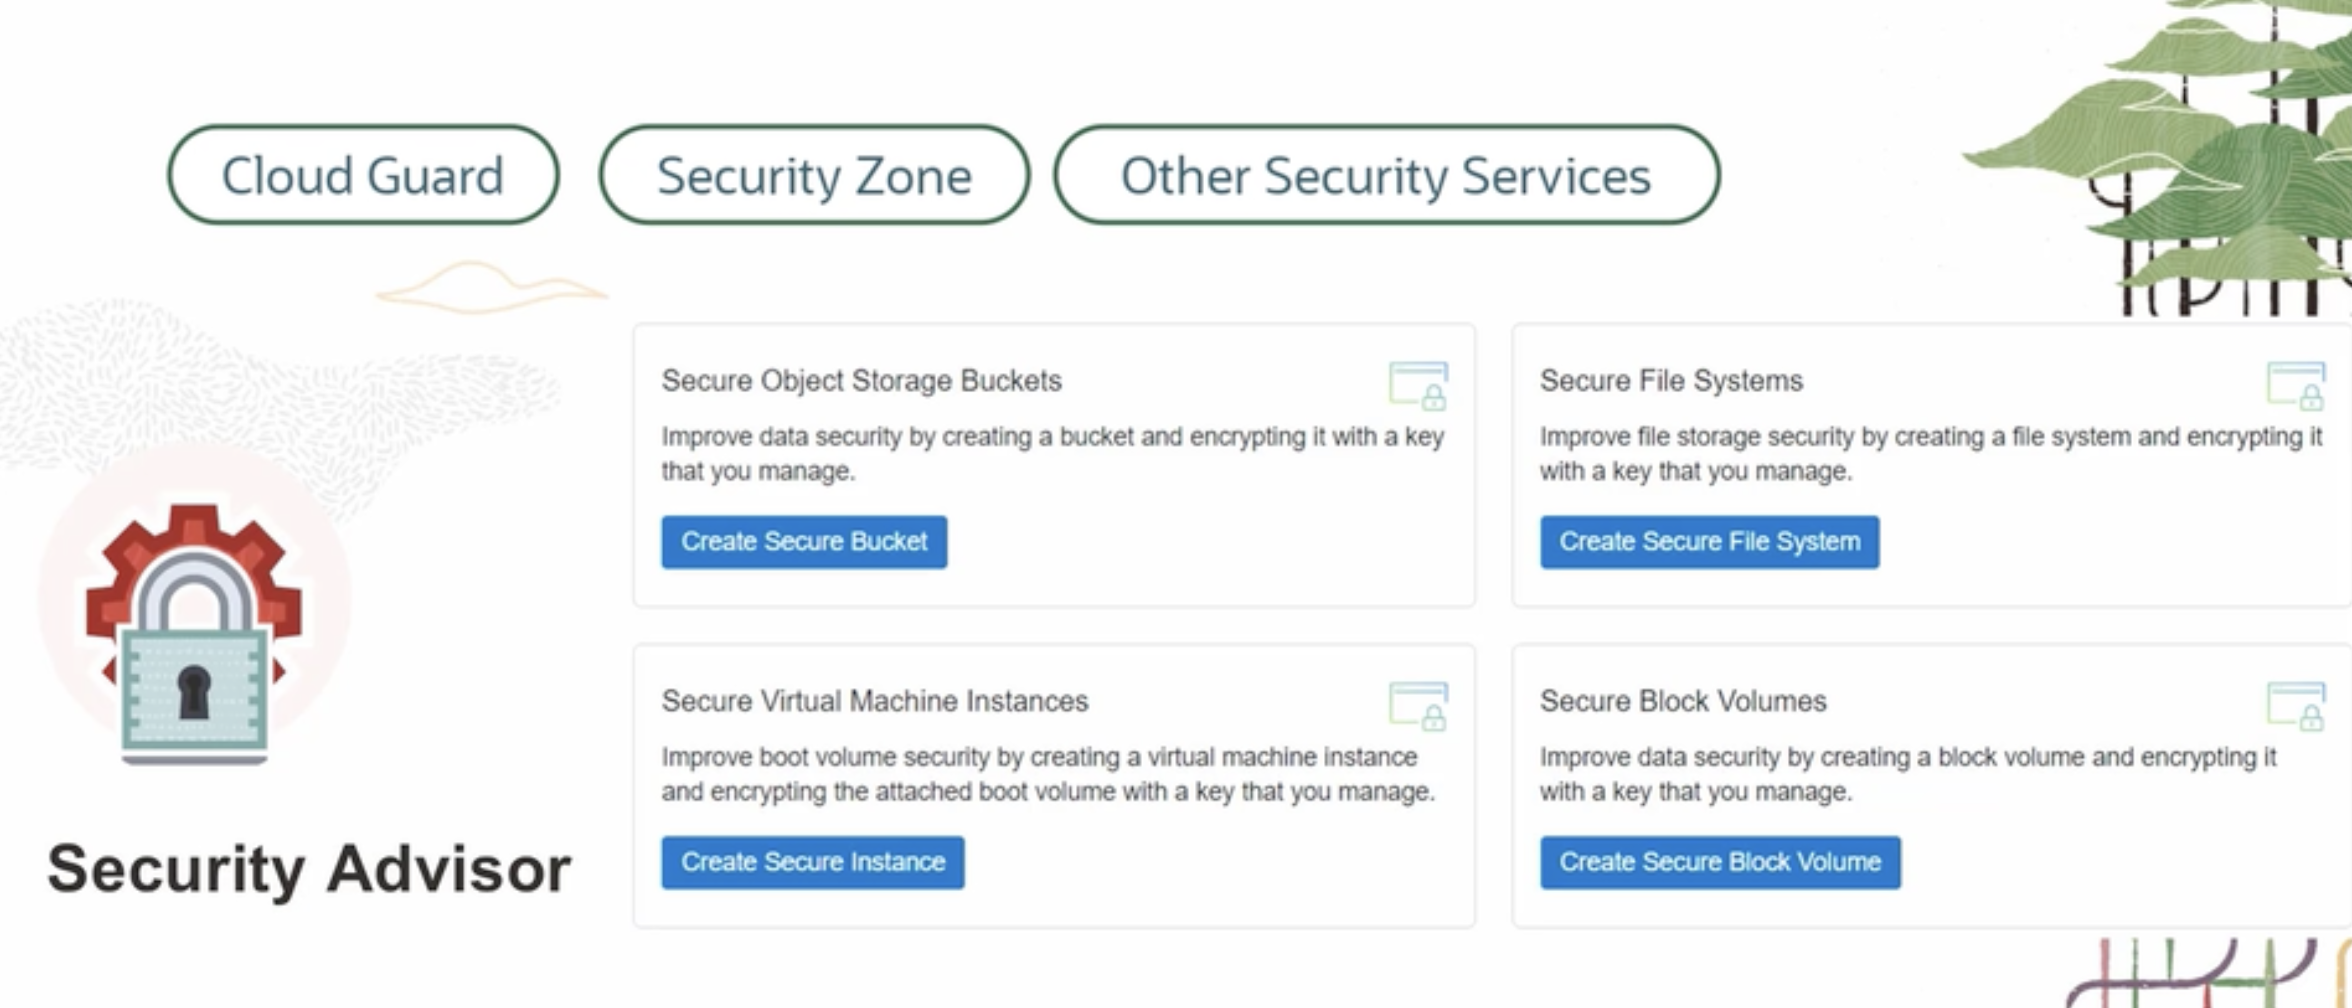Select the Cloud Guard tab
Viewport: 2352px width, 1008px height.
pos(362,175)
